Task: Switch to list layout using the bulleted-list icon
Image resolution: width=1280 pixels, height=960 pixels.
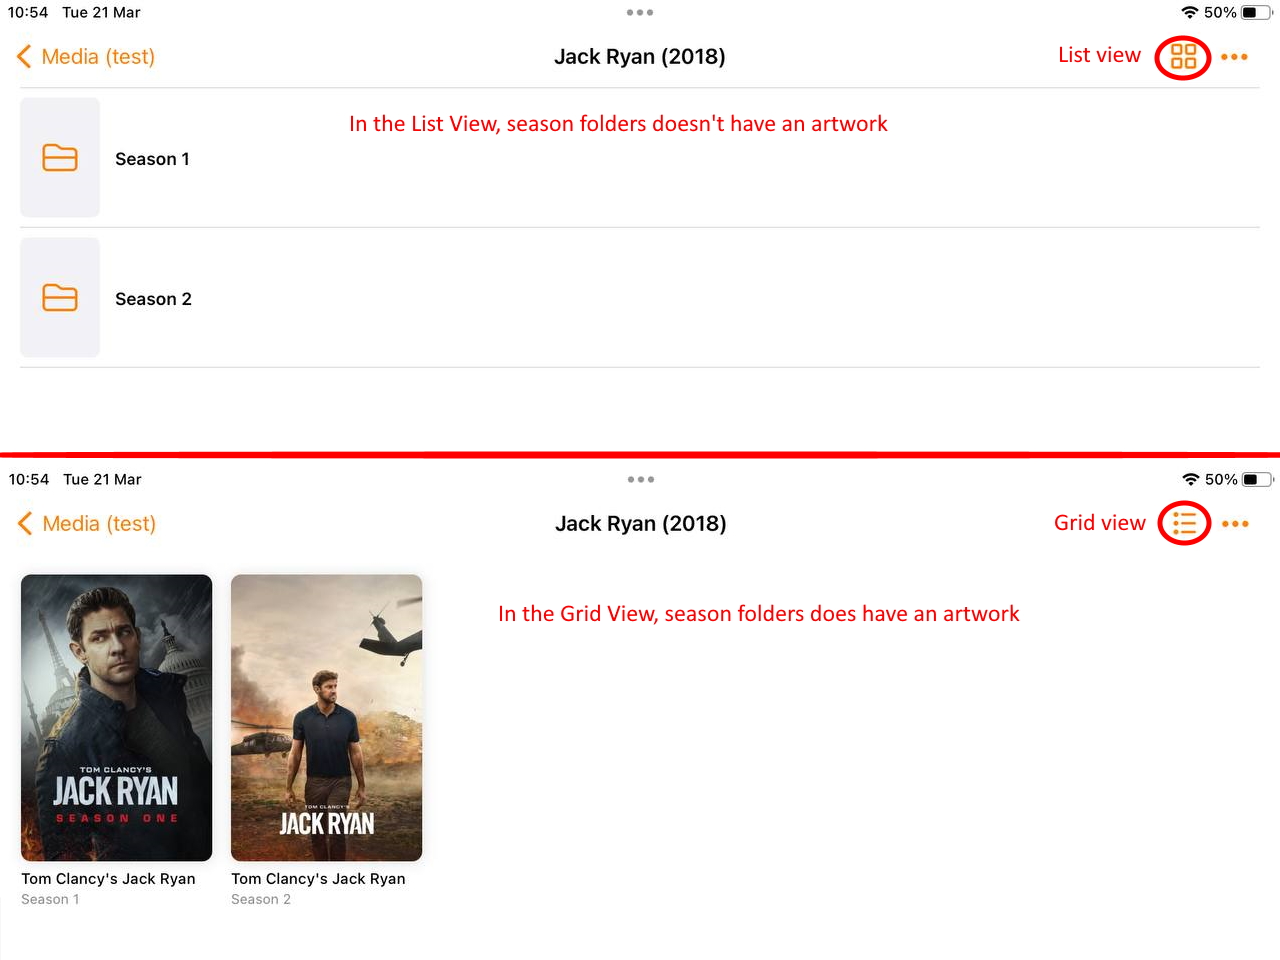Action: [1184, 523]
